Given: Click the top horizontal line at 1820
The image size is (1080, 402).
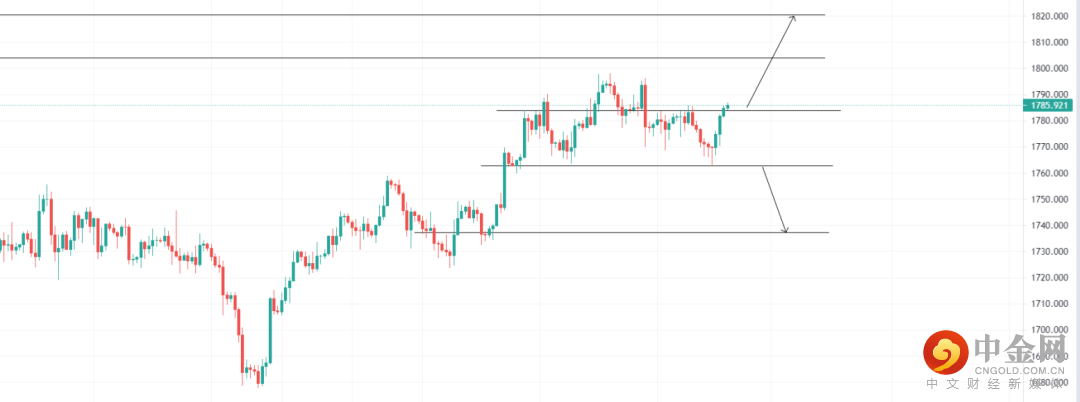Looking at the screenshot, I should [412, 14].
